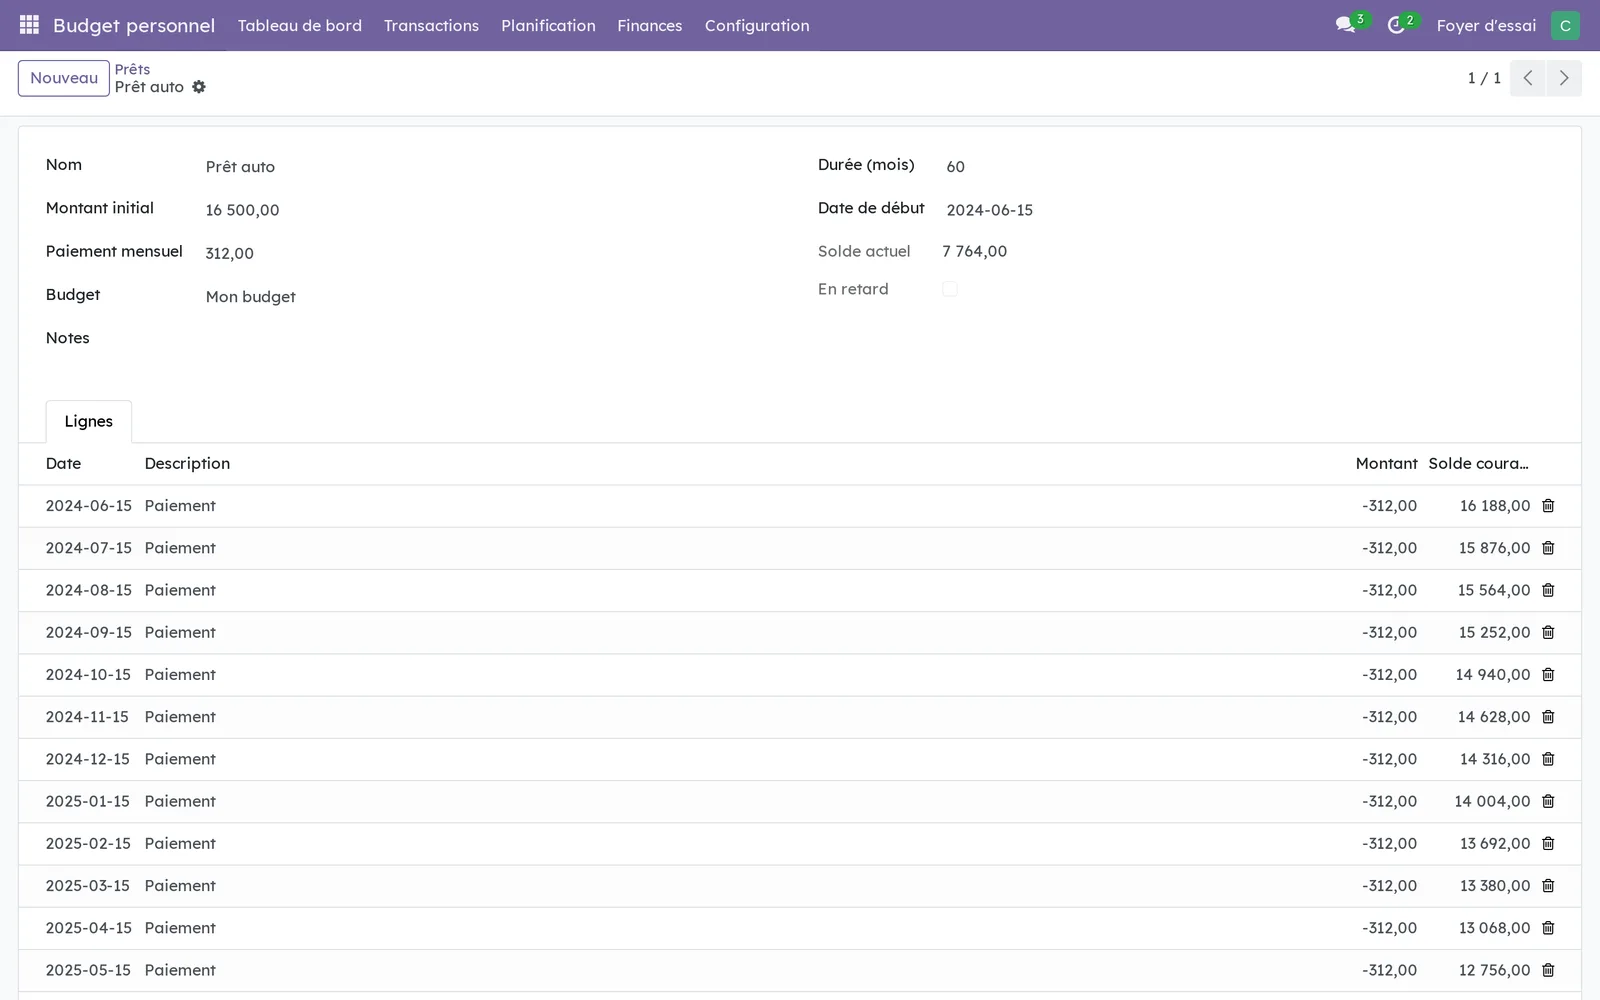The image size is (1600, 1000).
Task: Delete the 2024-08-15 payment line
Action: pos(1548,590)
